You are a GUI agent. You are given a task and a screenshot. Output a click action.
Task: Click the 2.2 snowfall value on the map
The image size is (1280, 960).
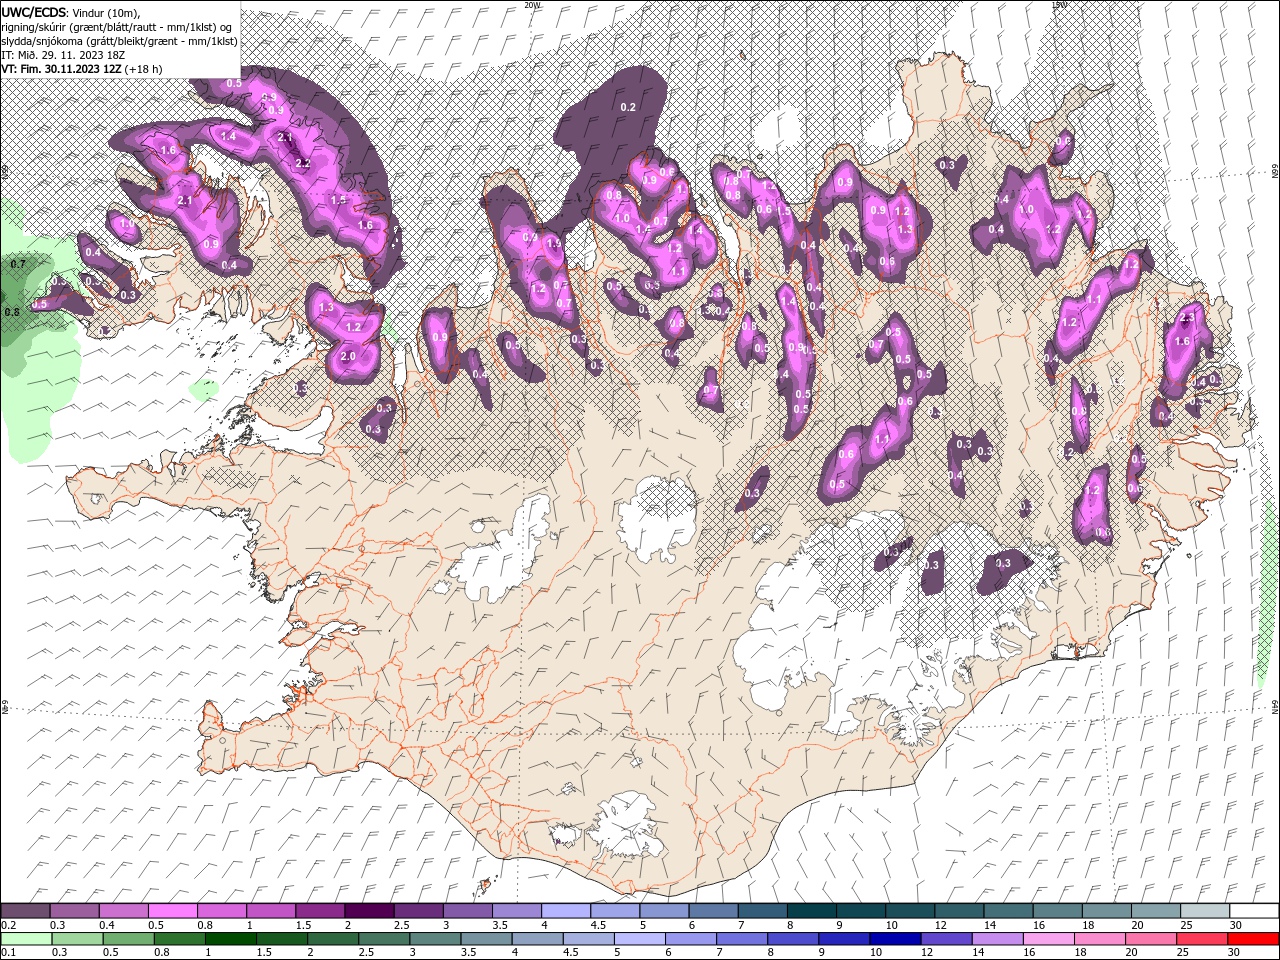(x=304, y=162)
